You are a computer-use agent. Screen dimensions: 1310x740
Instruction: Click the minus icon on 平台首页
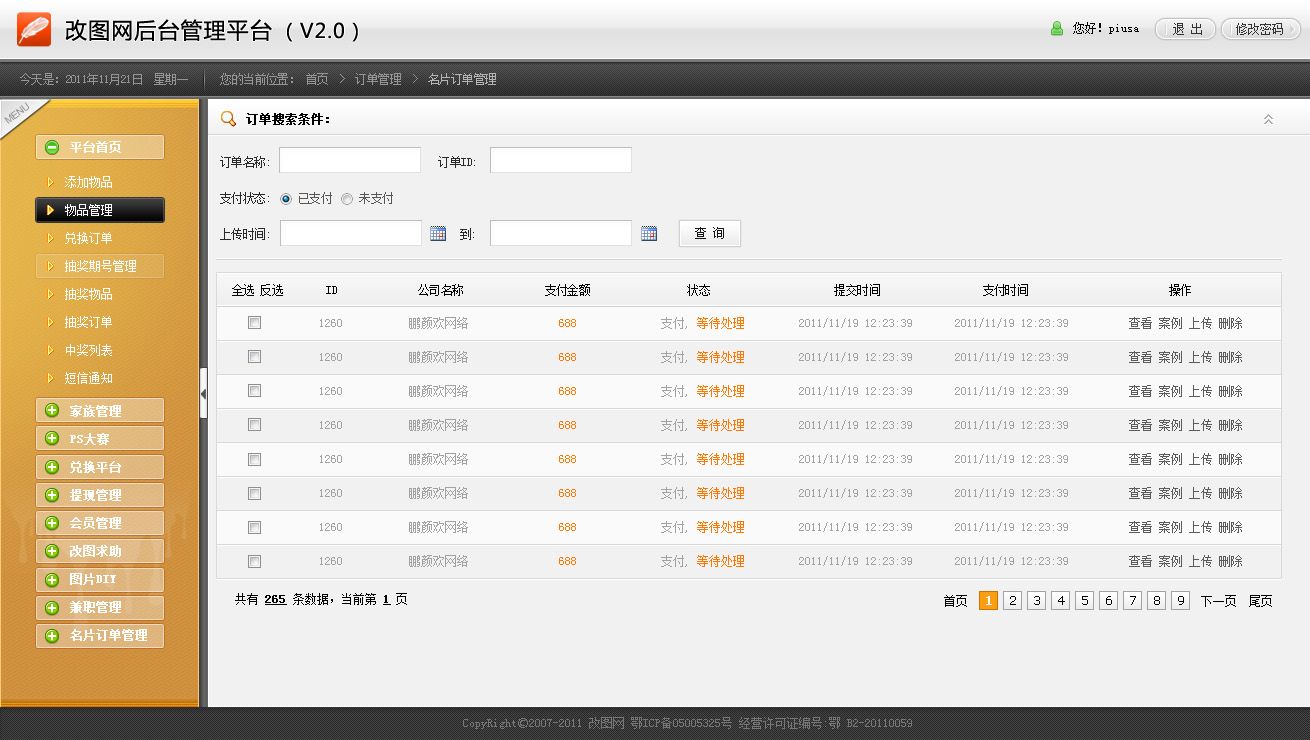[x=52, y=147]
